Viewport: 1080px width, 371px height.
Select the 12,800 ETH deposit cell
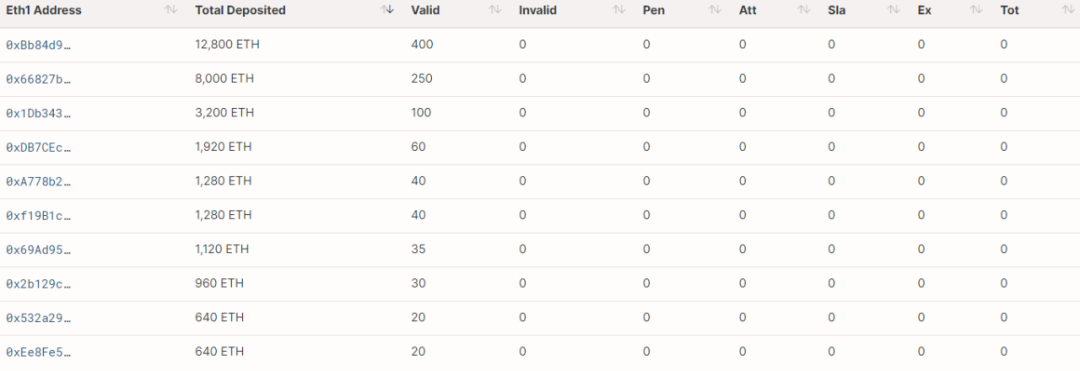[227, 45]
